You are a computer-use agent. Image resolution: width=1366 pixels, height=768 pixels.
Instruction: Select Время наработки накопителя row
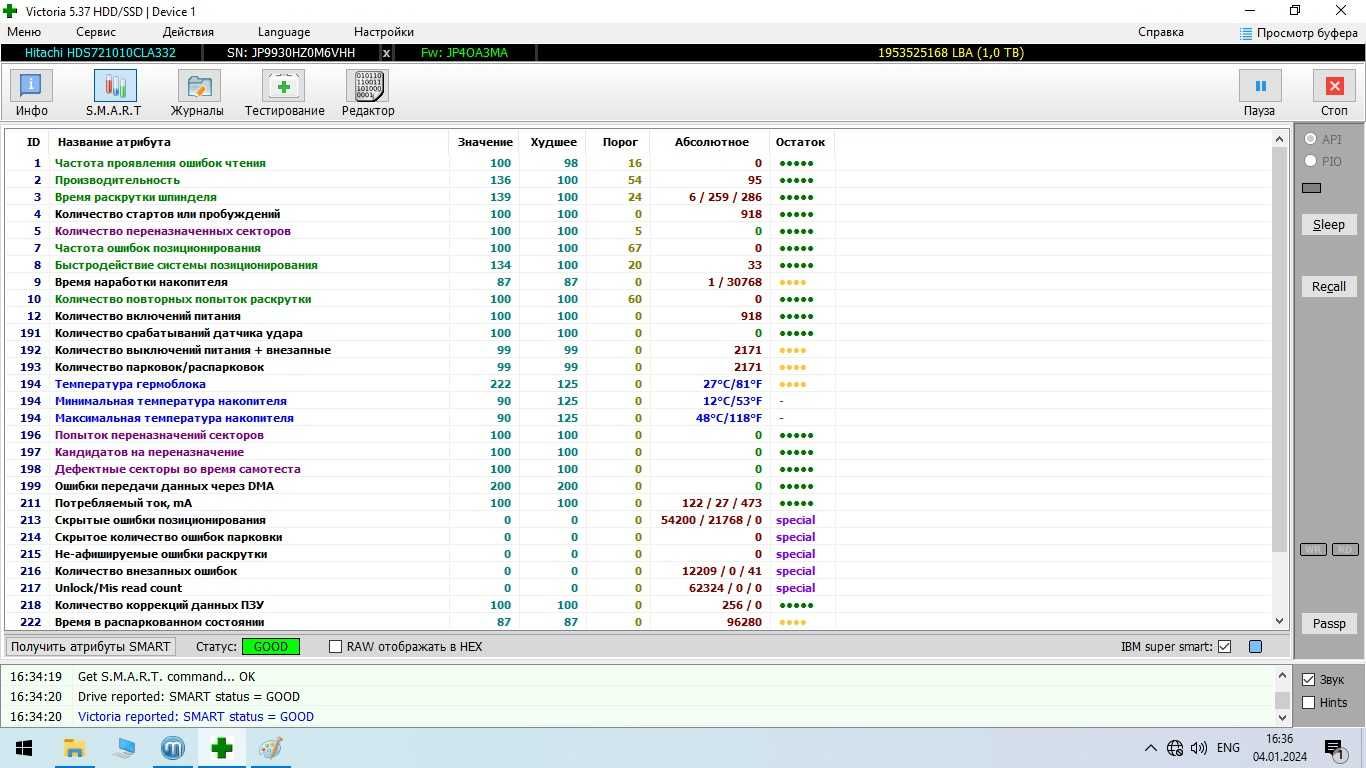[420, 282]
